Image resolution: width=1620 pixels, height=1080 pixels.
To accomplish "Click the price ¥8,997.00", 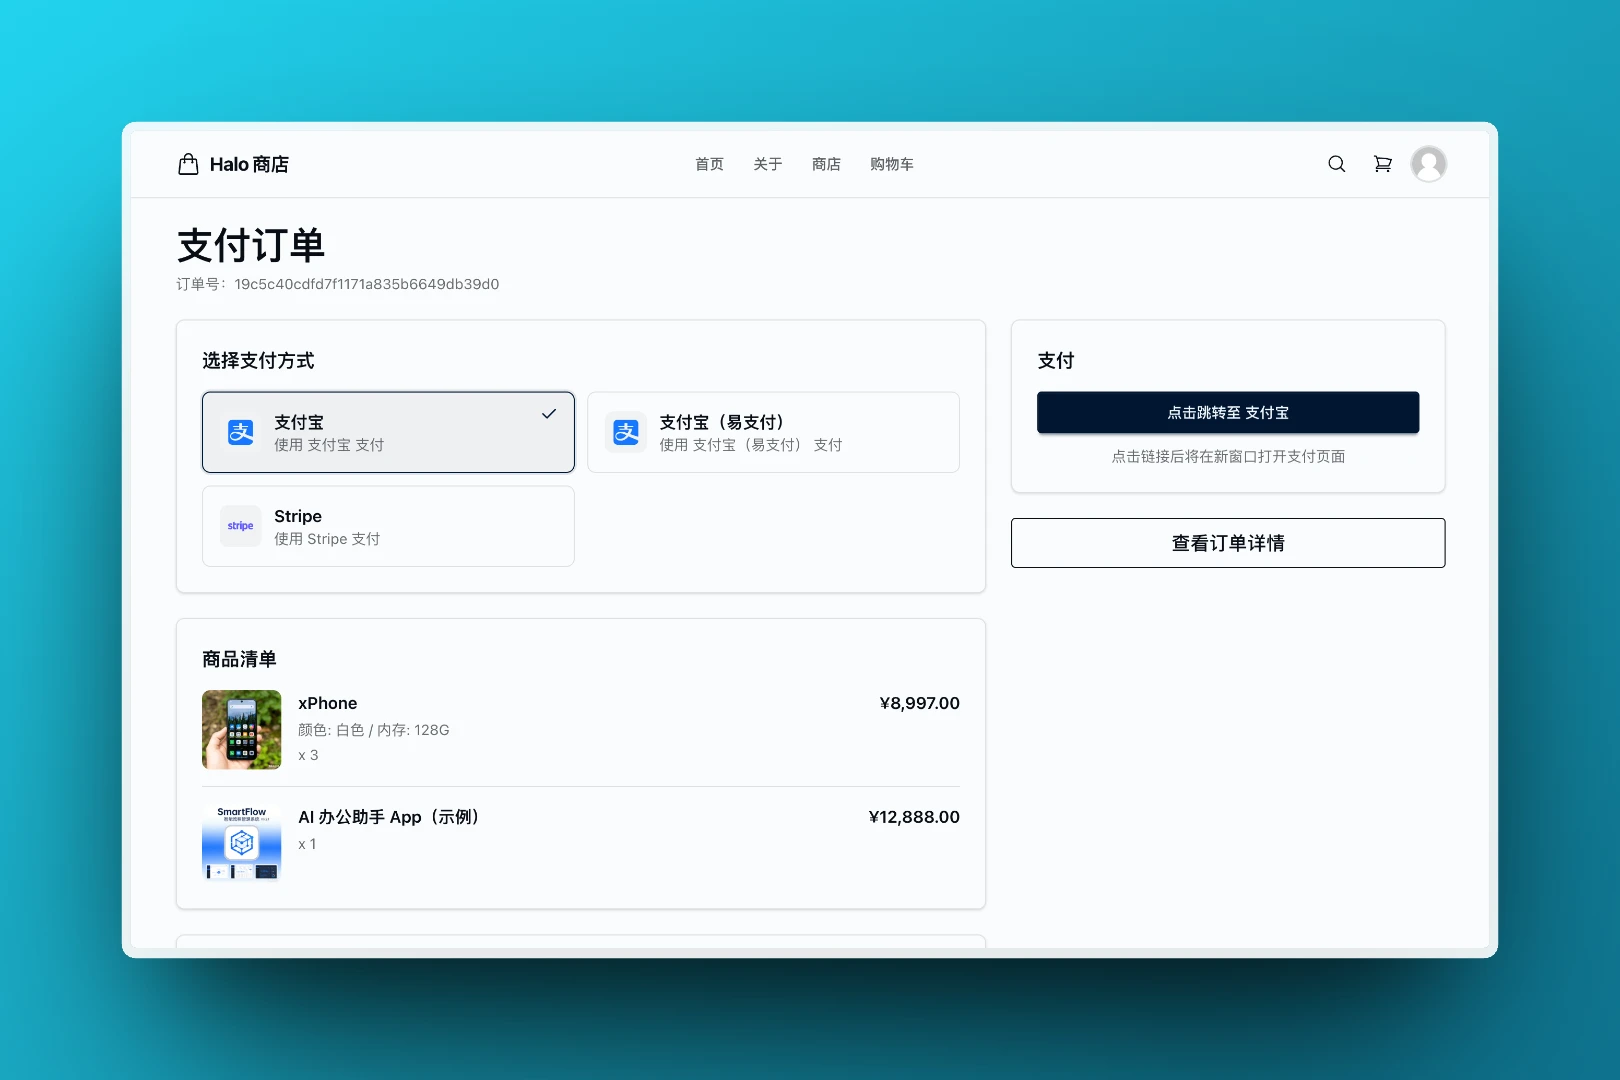I will (919, 703).
